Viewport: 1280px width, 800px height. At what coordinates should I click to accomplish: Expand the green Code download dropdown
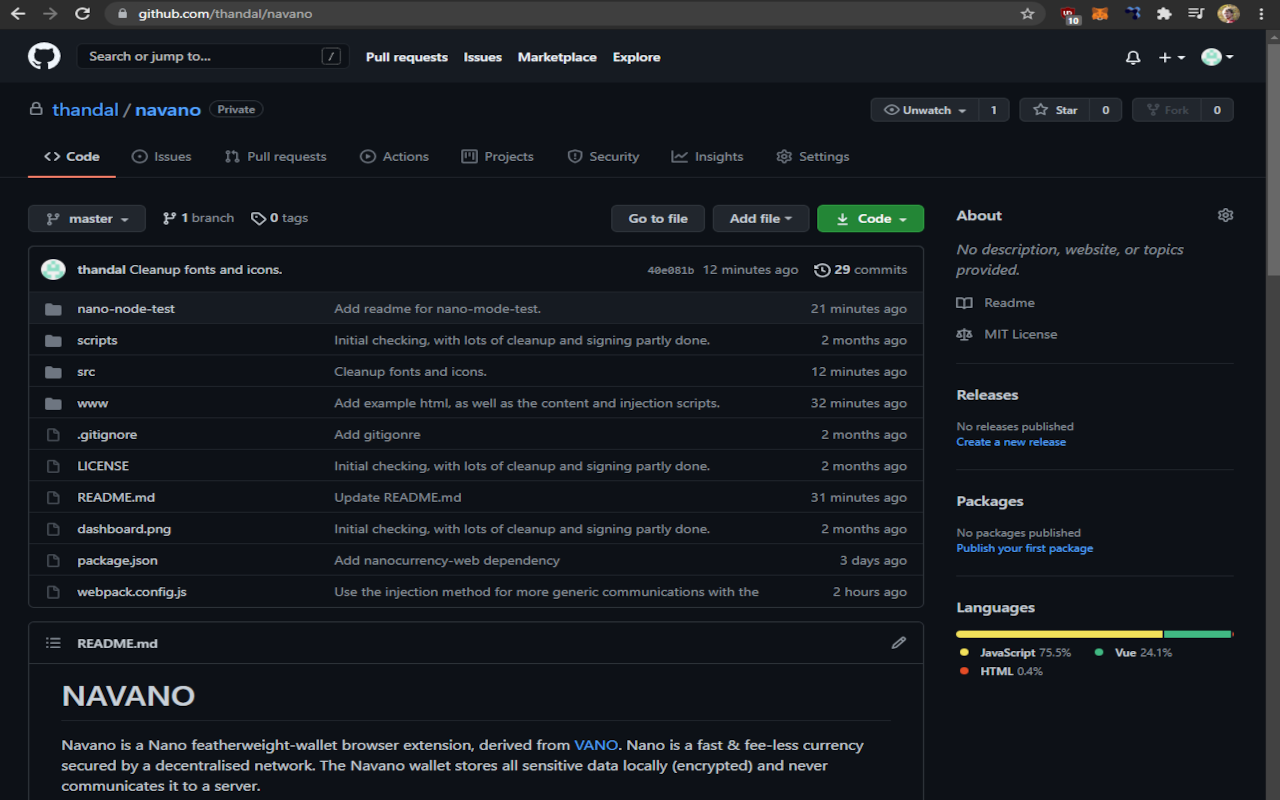(870, 219)
